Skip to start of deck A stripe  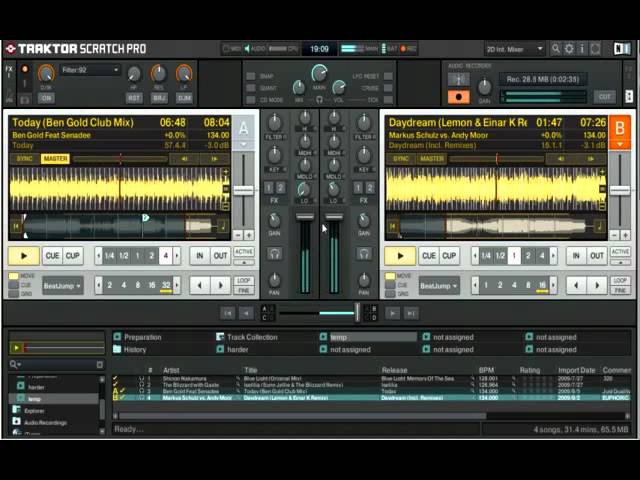(x=16, y=226)
